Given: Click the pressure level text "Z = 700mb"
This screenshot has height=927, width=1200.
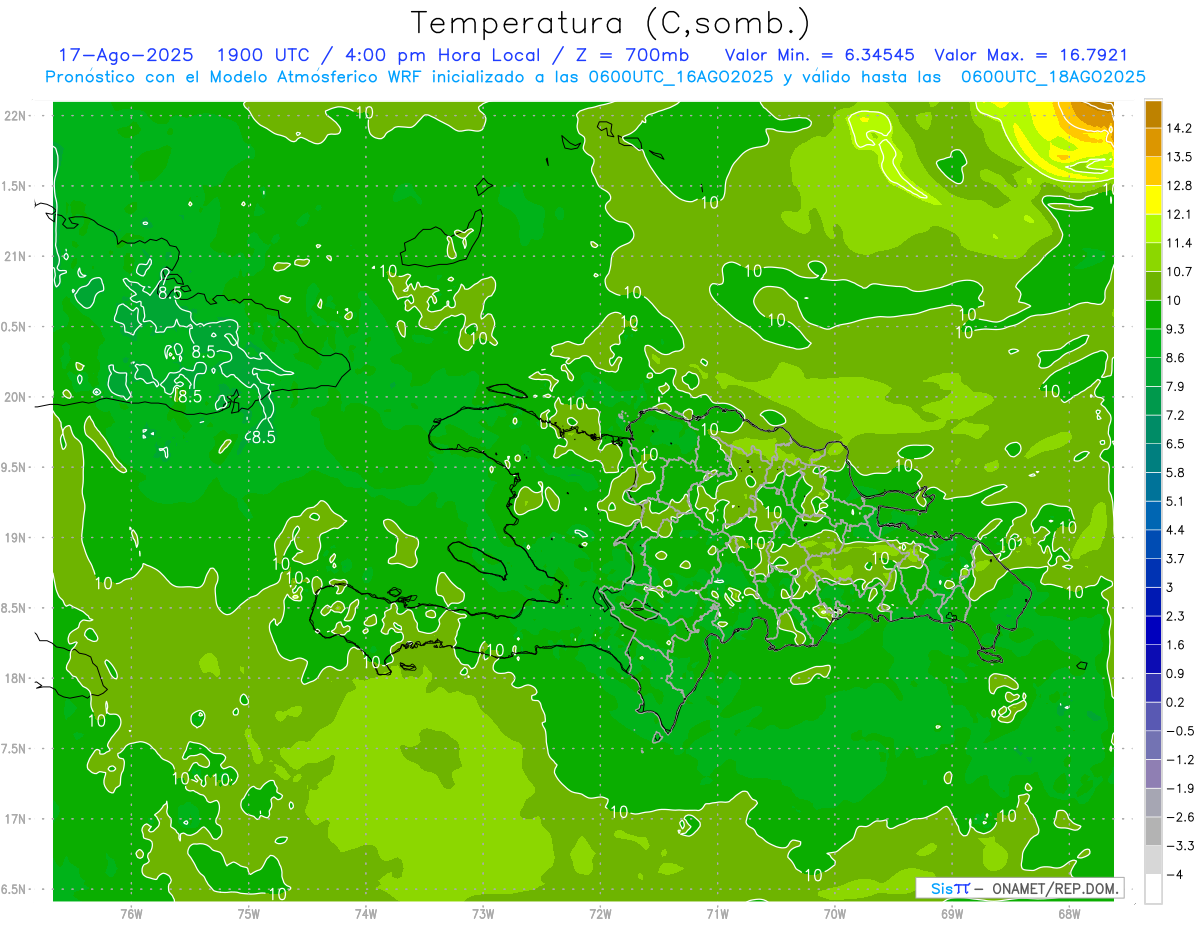Looking at the screenshot, I should tap(628, 55).
